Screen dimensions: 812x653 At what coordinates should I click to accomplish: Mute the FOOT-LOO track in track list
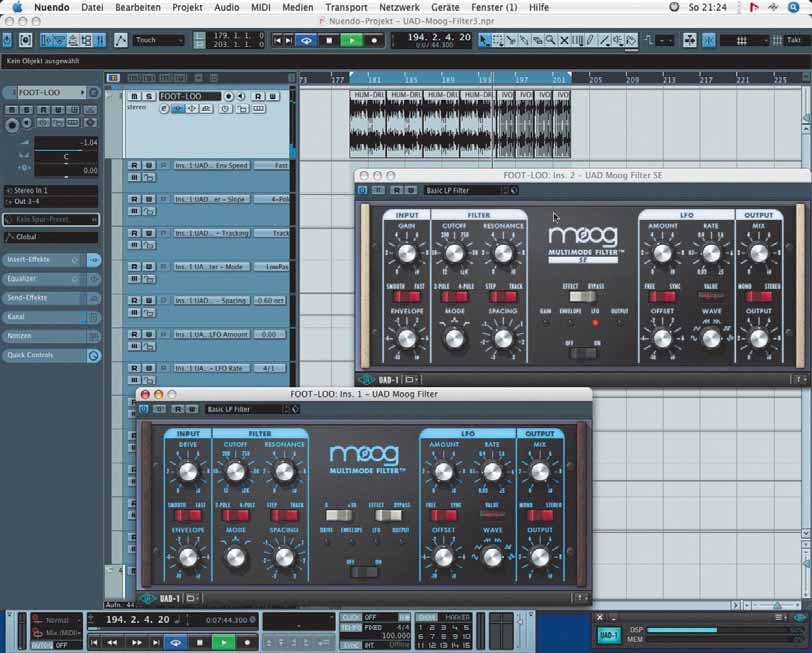coord(134,96)
